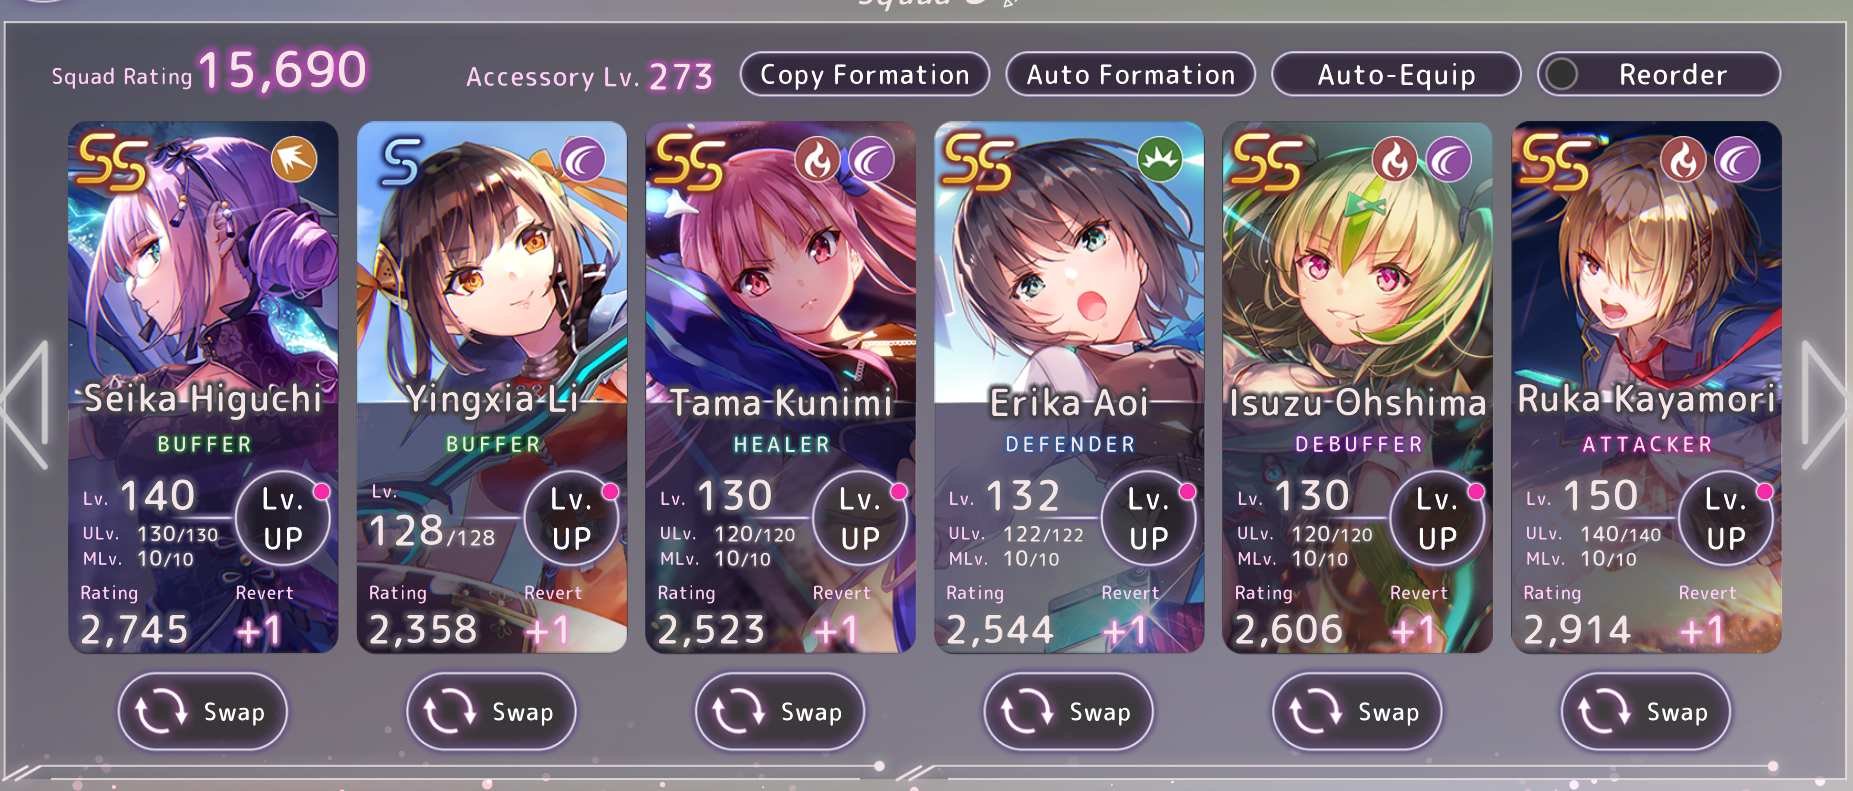Click the moon icon on Isuzu Ohshima
Screen dimensions: 1853x791
pos(1449,159)
